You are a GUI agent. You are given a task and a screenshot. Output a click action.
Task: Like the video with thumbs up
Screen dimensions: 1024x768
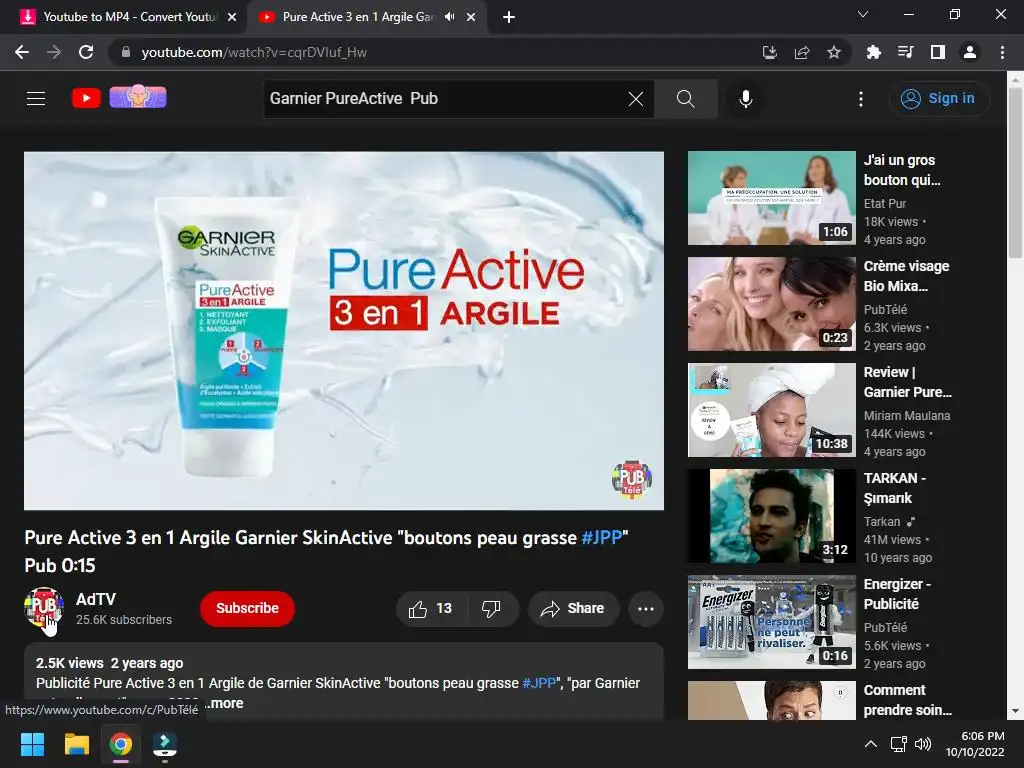click(430, 609)
